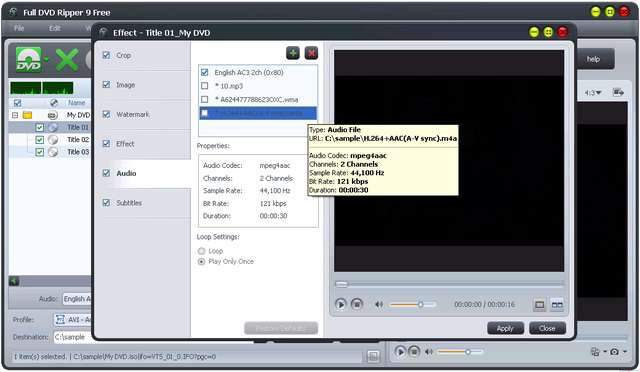Viewport: 640px width, 372px height.
Task: Stop the preview in the Effect dialog
Action: (357, 305)
